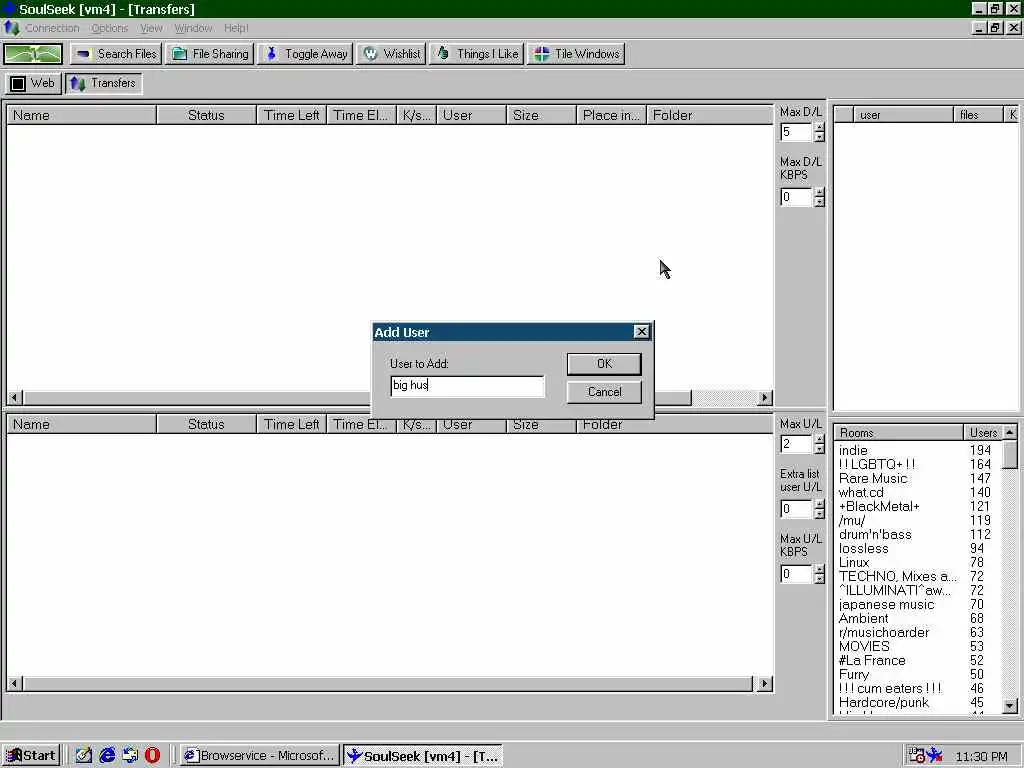The height and width of the screenshot is (768, 1024).
Task: Click uploads pane right scroll arrow
Action: pyautogui.click(x=765, y=684)
